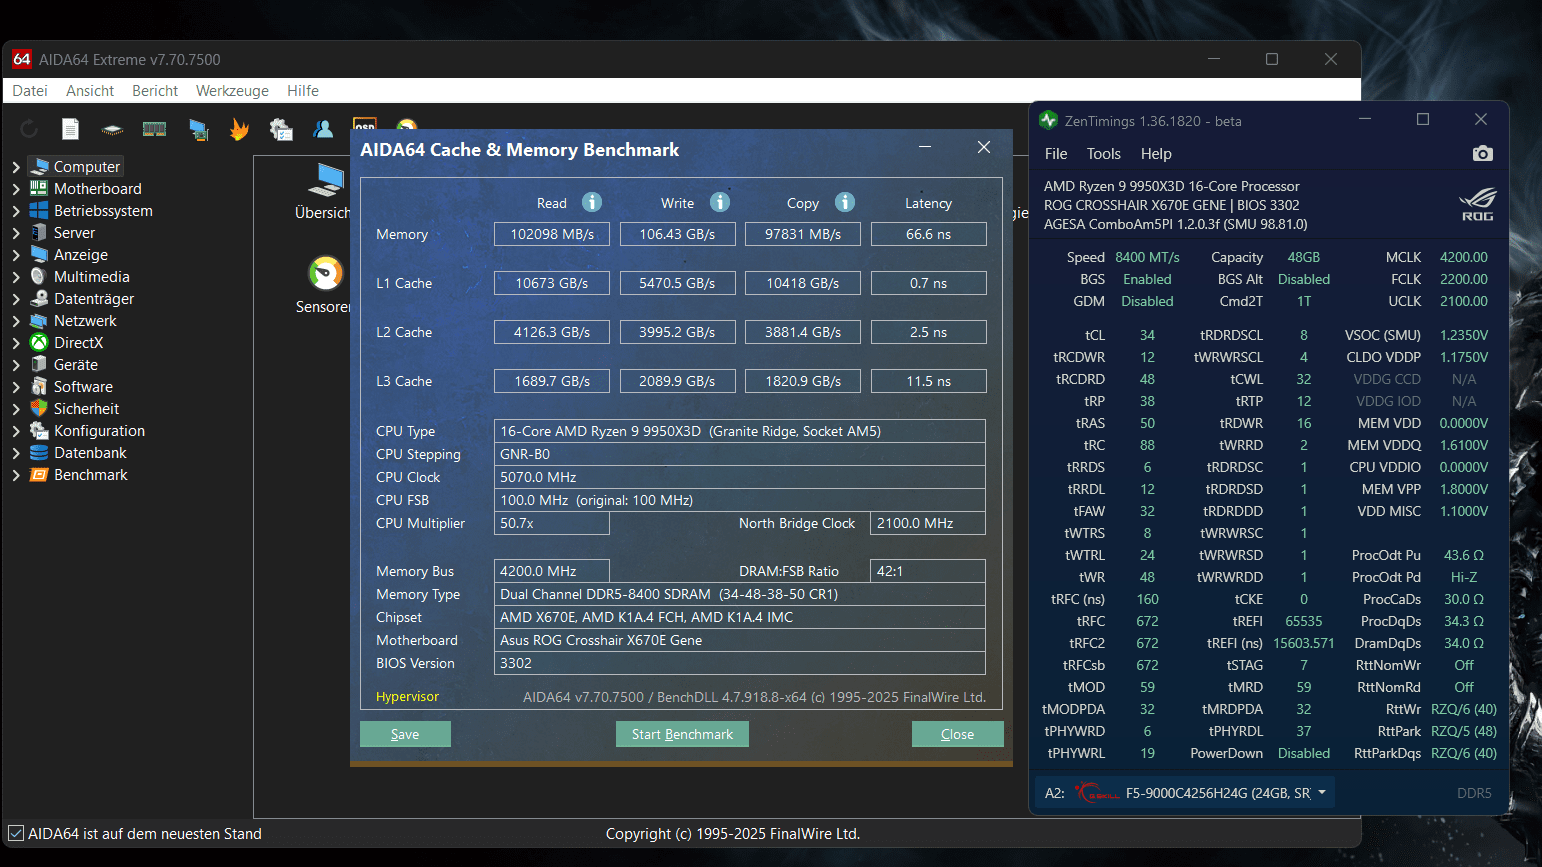
Task: Click the Write info icon
Action: coord(720,202)
